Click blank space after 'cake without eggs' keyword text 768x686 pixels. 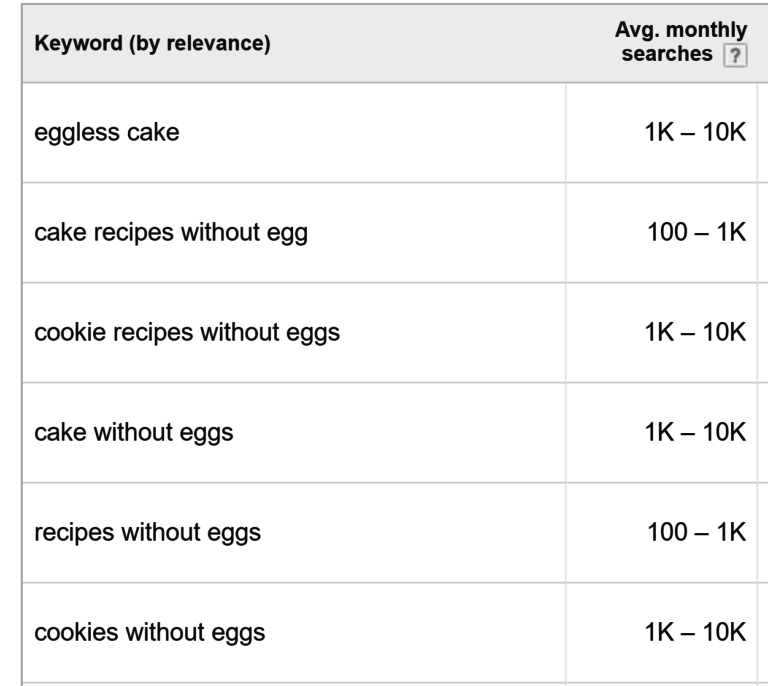point(399,432)
